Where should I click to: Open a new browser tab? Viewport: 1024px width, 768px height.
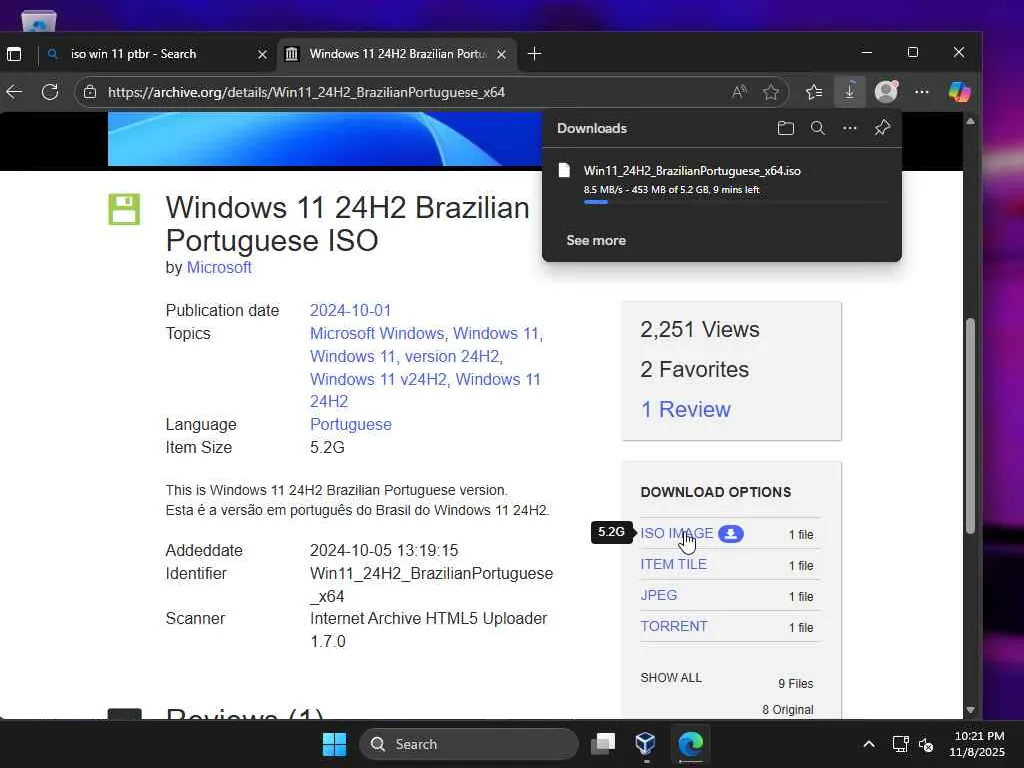click(534, 54)
